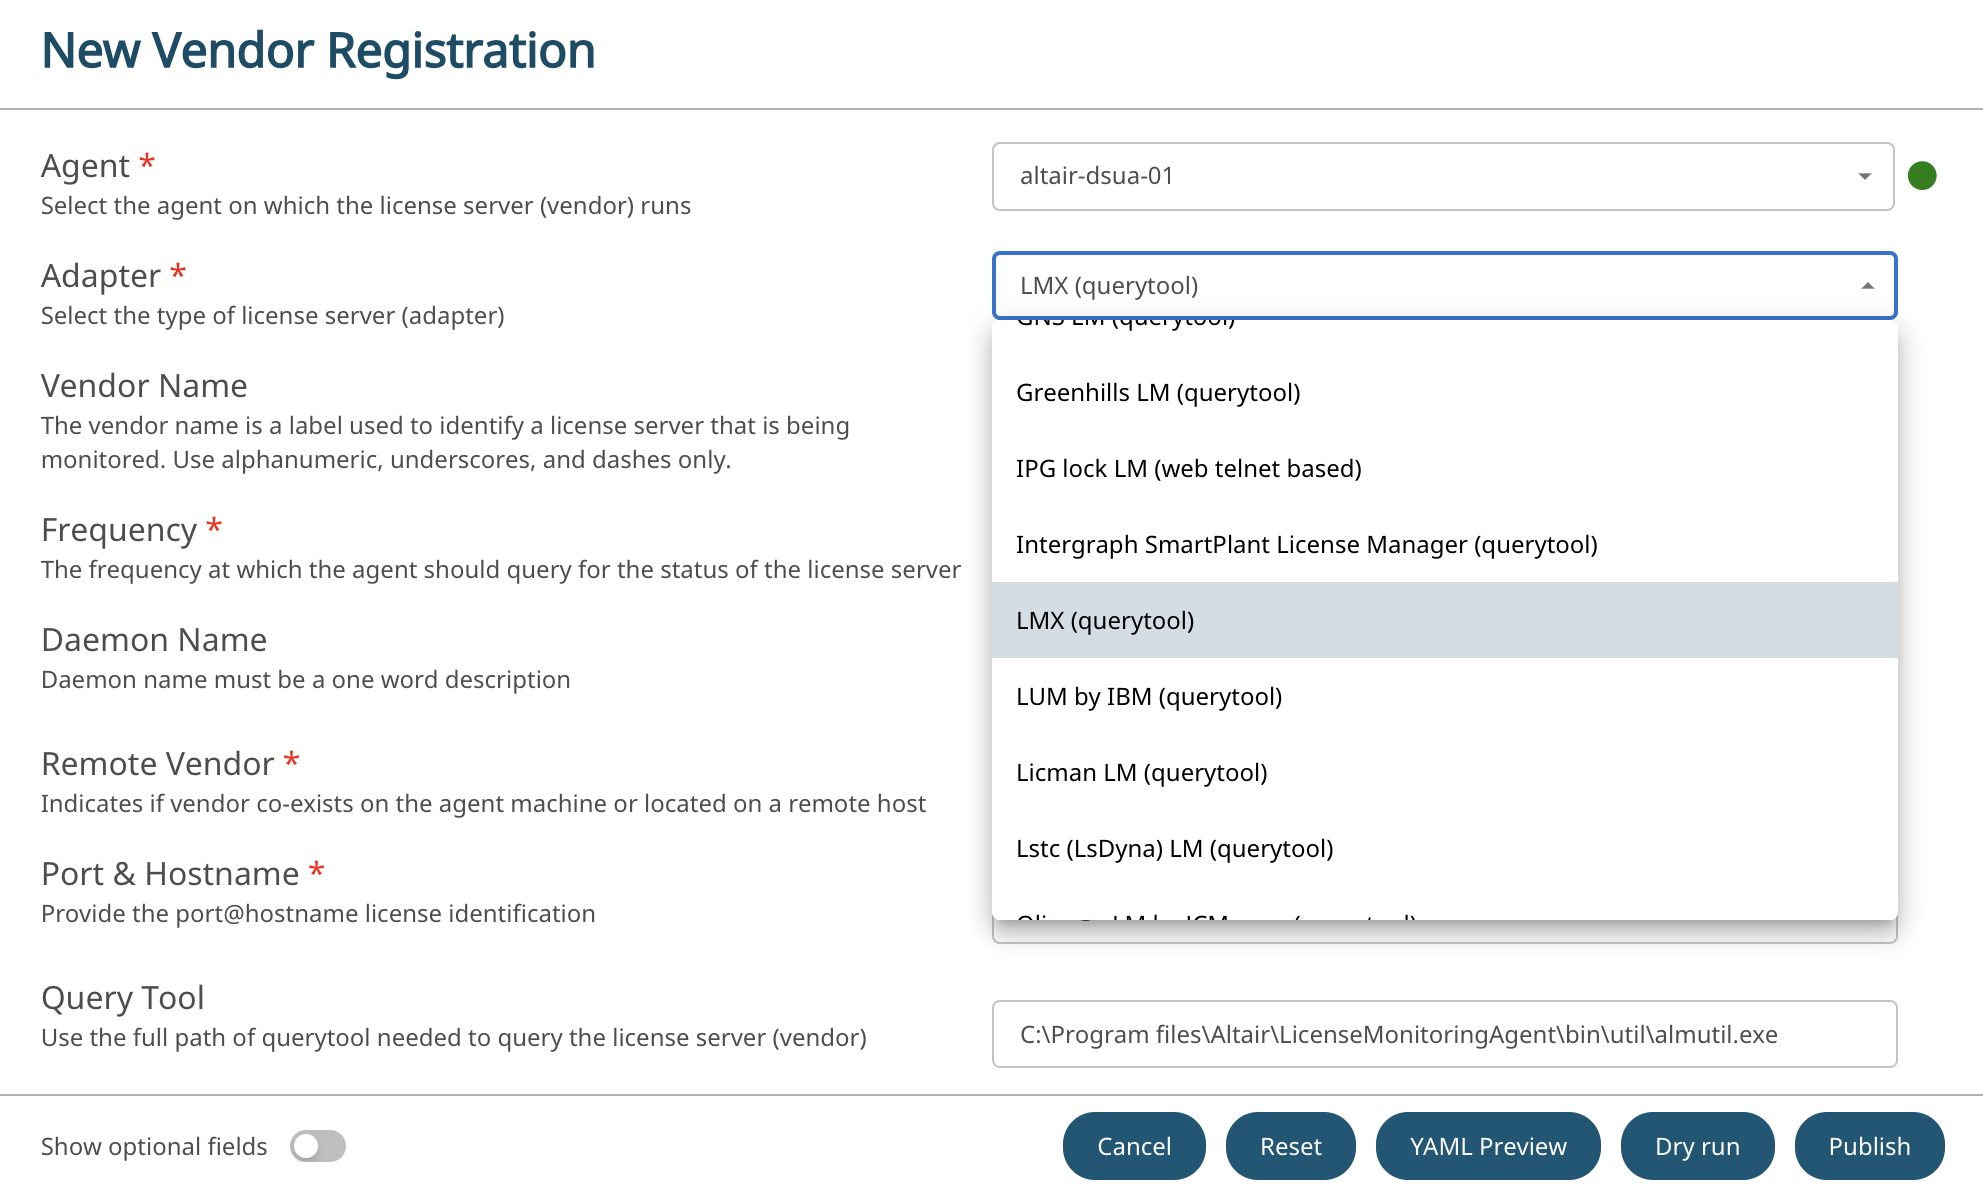Viewport: 1983px width, 1190px height.
Task: Click the Query Tool path input field
Action: pos(1443,1034)
